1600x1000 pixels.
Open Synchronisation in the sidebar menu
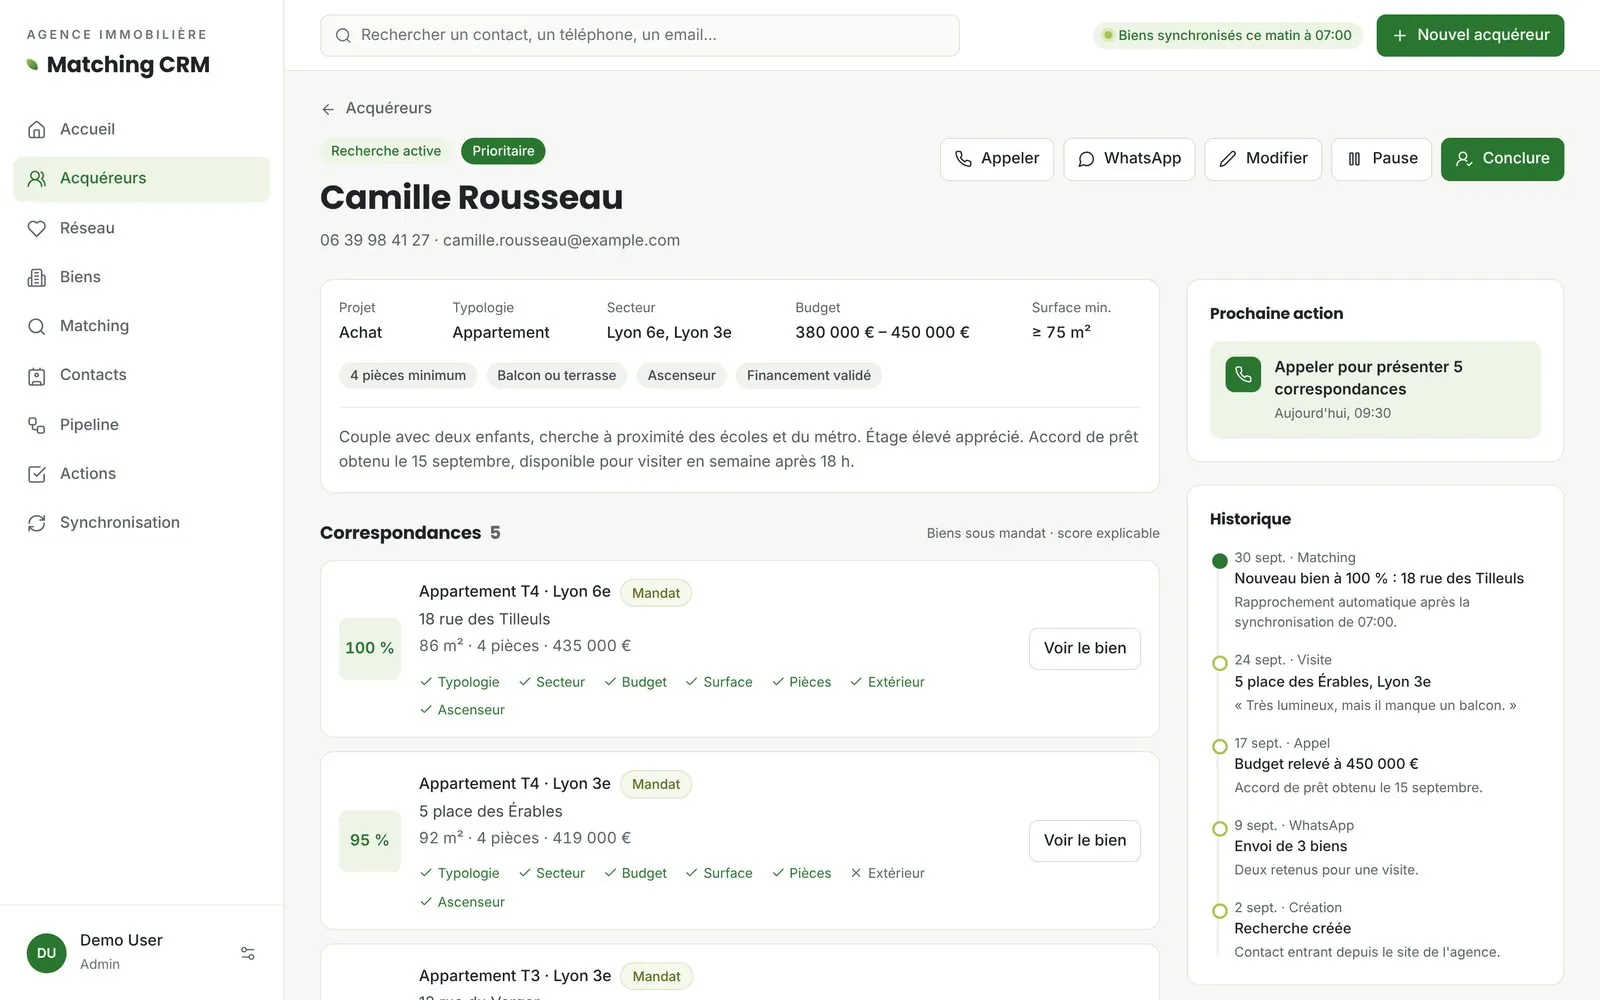[x=142, y=523]
